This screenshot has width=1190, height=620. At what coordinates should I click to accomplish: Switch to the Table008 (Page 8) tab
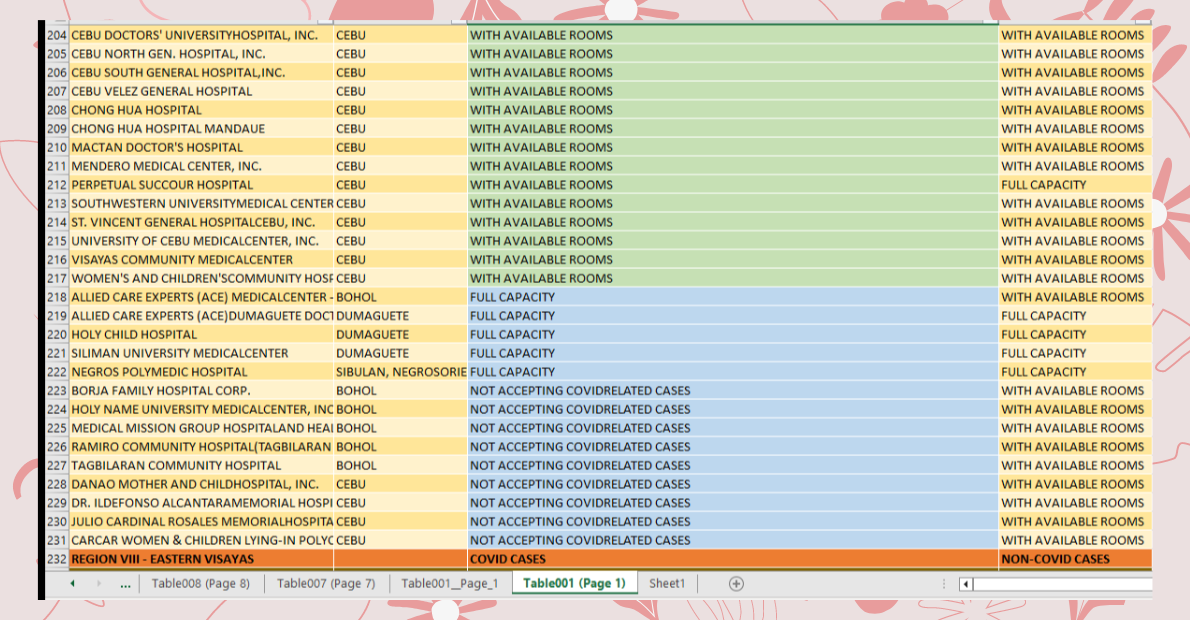click(200, 583)
